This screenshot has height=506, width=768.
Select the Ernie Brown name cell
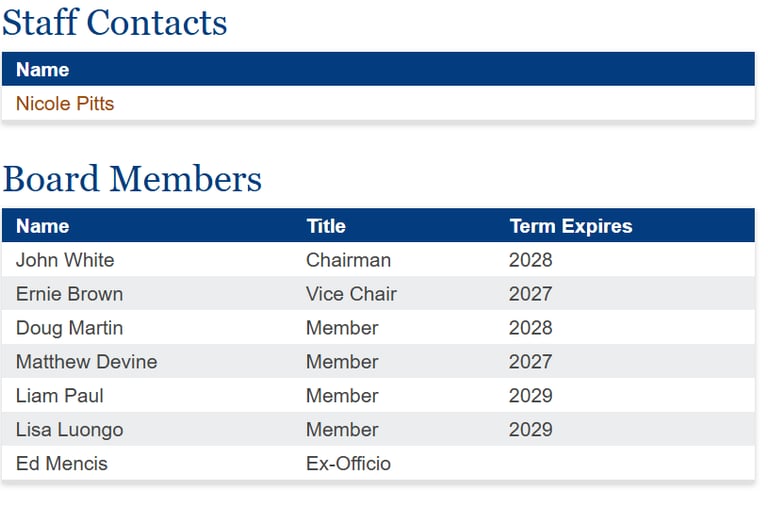(69, 294)
